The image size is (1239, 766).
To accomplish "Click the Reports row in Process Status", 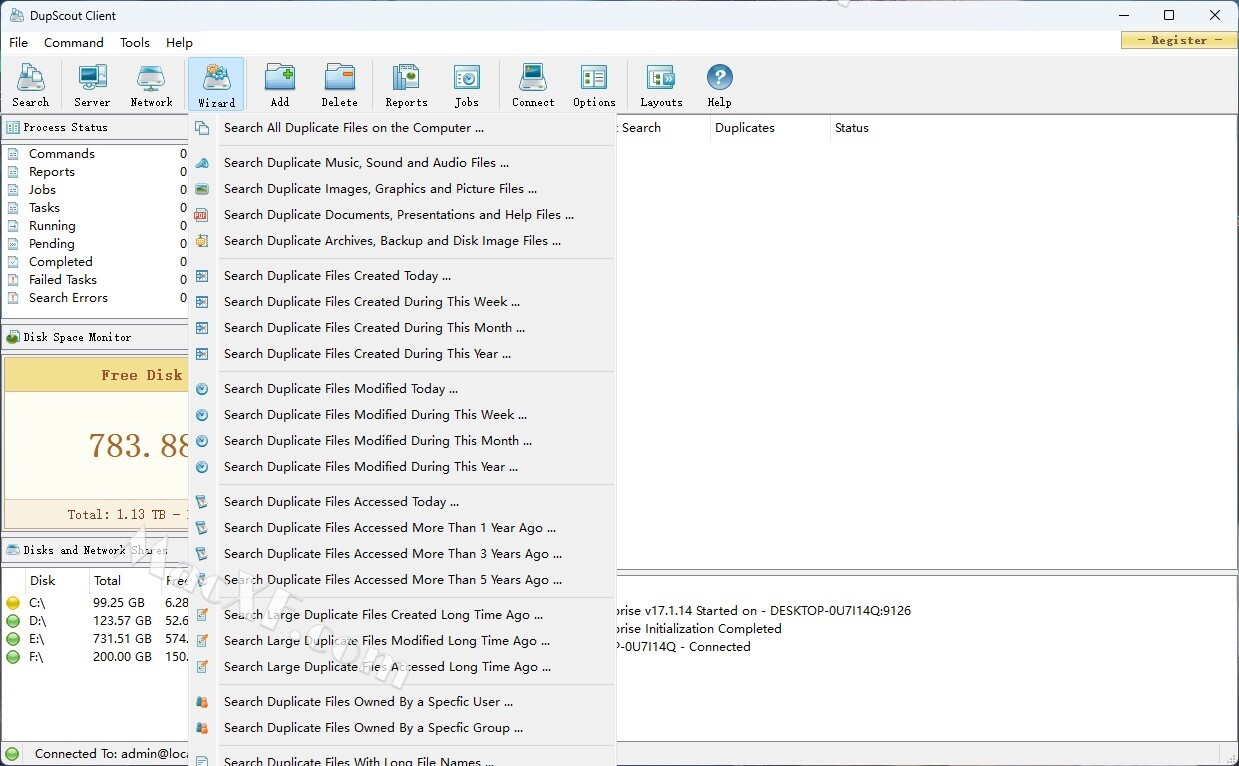I will coord(96,172).
